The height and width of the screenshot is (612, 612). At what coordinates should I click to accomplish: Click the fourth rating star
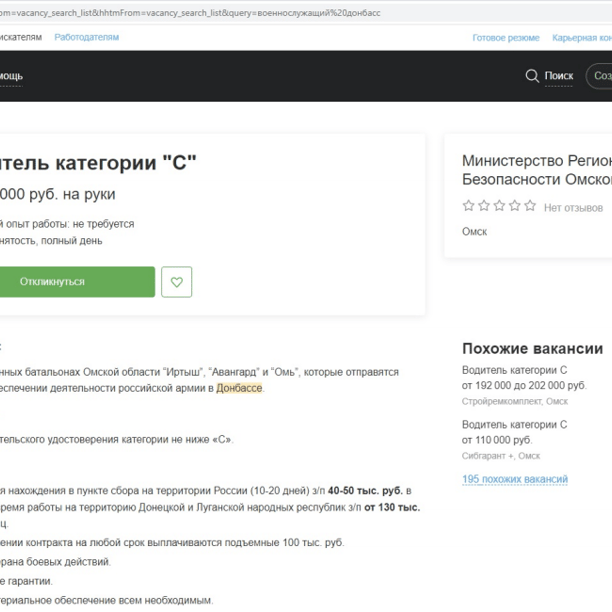tap(515, 205)
